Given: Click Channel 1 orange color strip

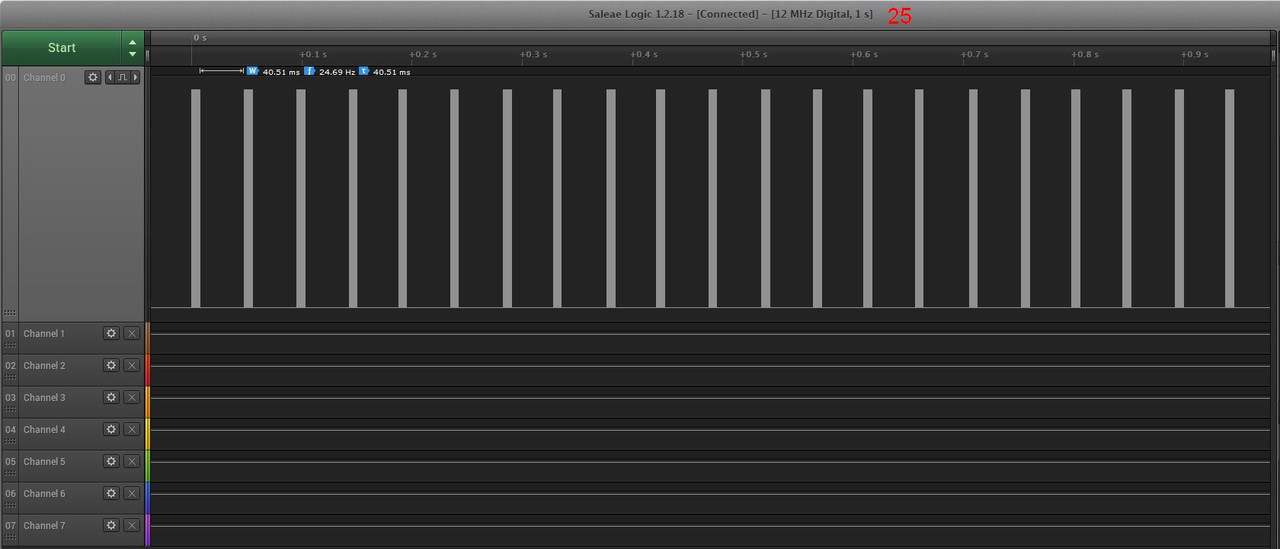Looking at the screenshot, I should [x=147, y=337].
